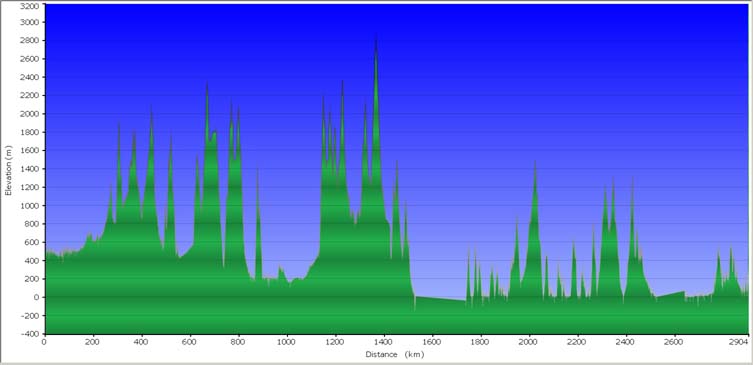The image size is (753, 365).
Task: Click the peak tip near 670 km distance
Action: [x=207, y=85]
